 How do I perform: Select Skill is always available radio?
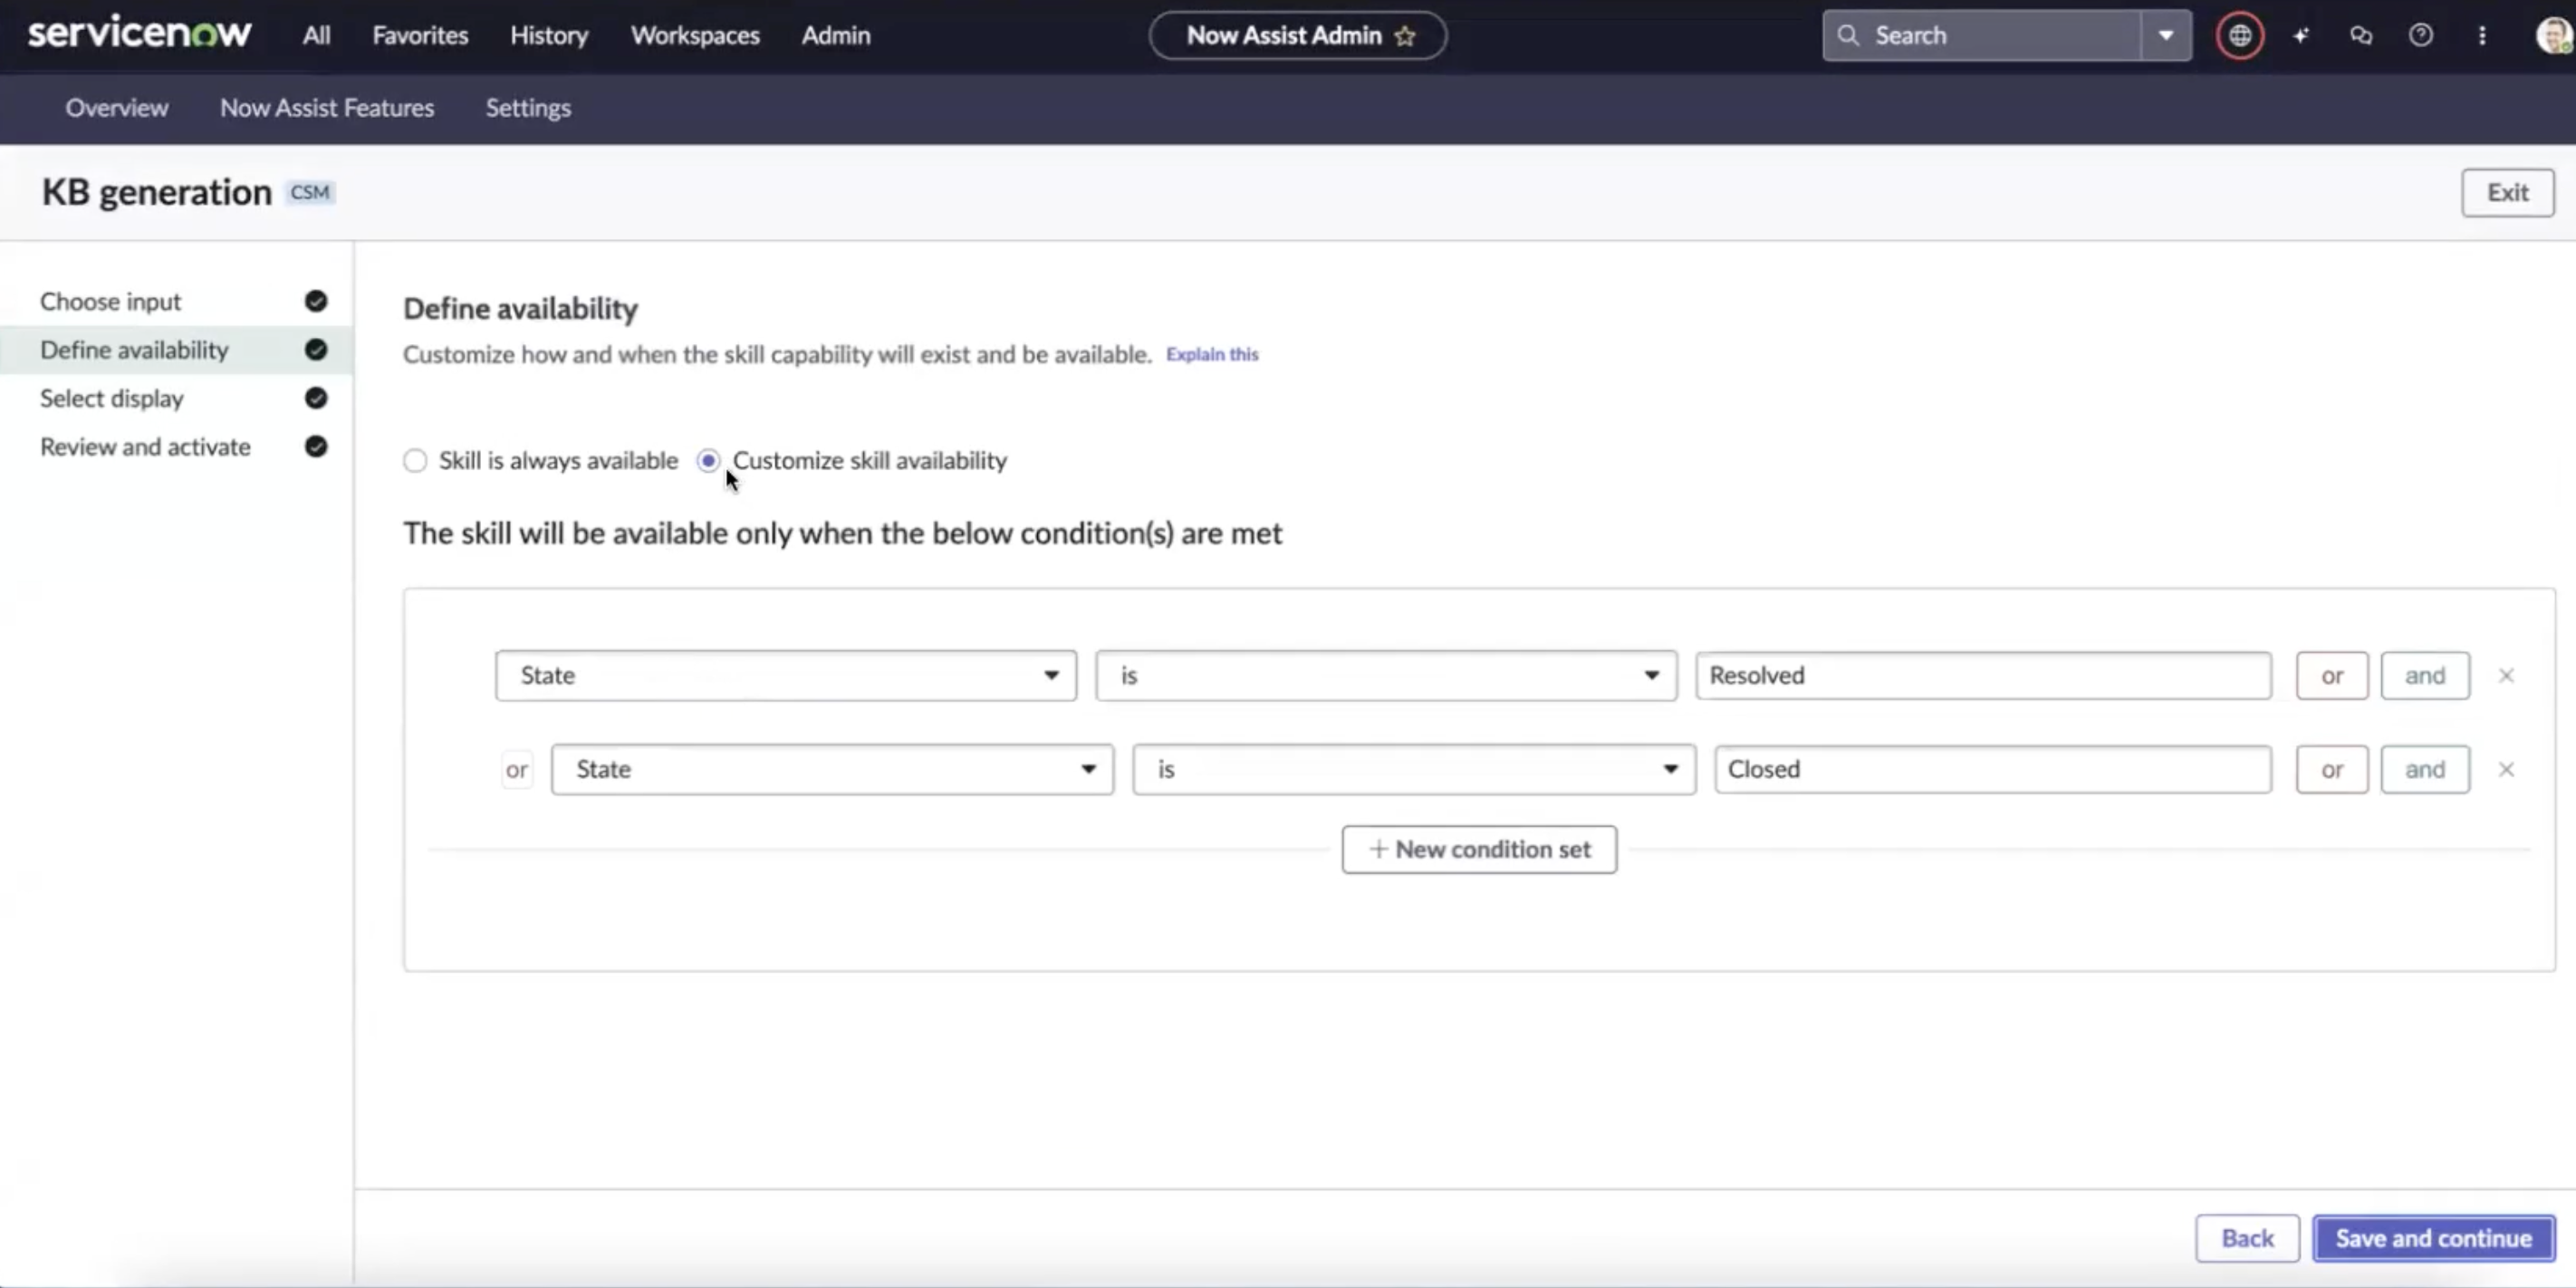(415, 461)
